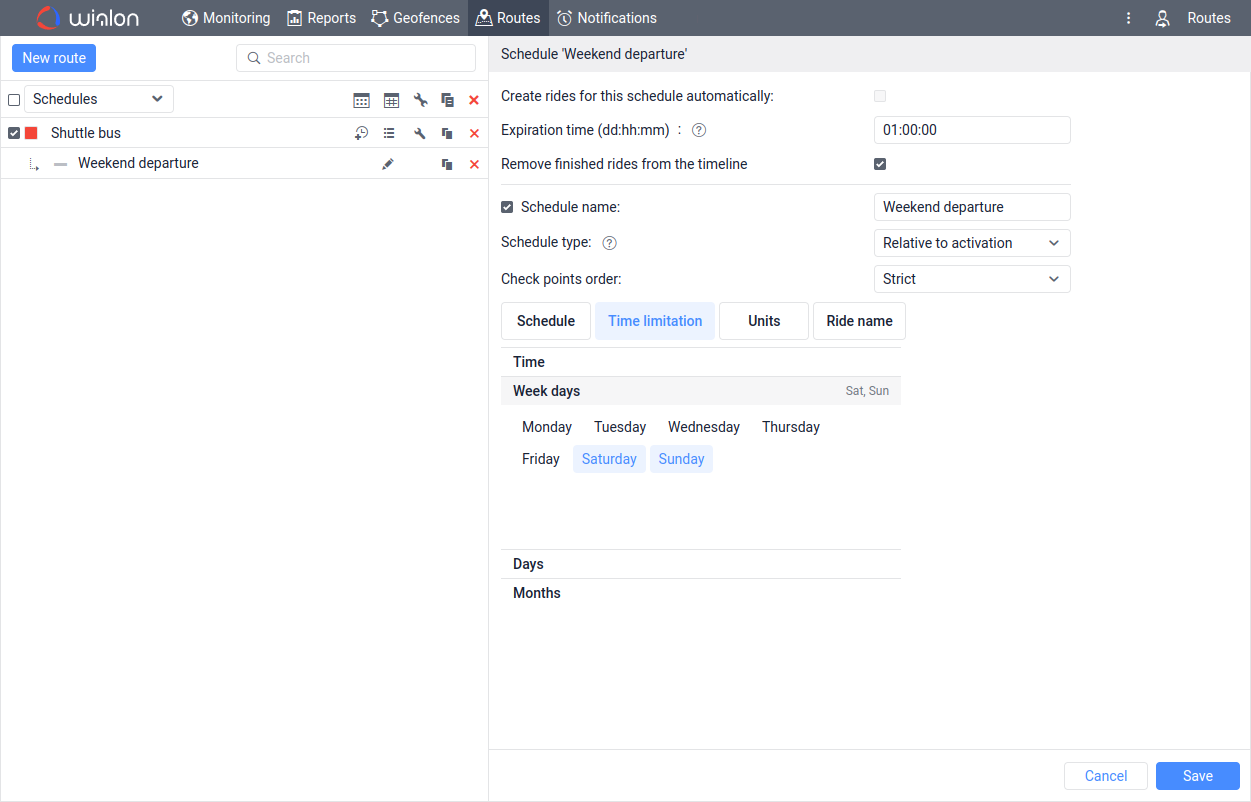Screen dimensions: 1251x802
Task: Open the Schedule type dropdown
Action: pos(971,243)
